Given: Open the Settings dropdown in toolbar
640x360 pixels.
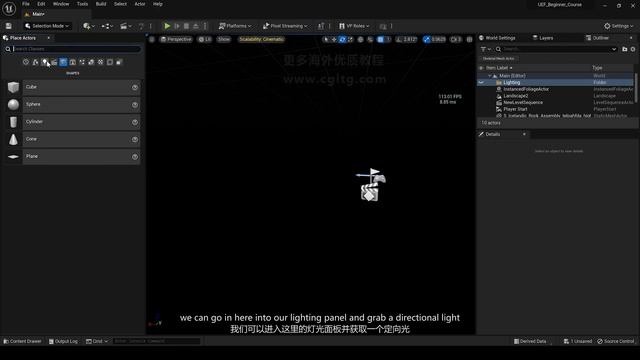Looking at the screenshot, I should (x=618, y=26).
